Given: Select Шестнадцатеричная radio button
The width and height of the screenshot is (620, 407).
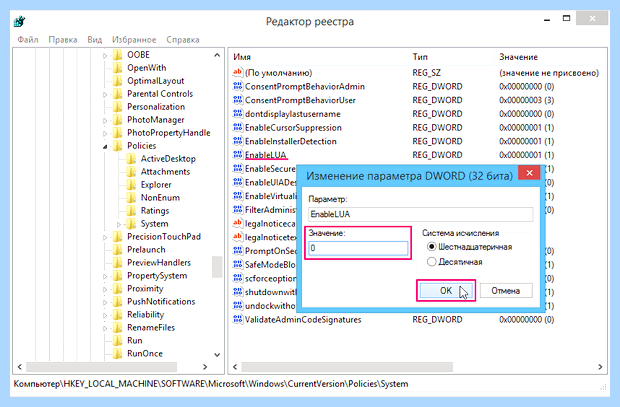Looking at the screenshot, I should [431, 247].
